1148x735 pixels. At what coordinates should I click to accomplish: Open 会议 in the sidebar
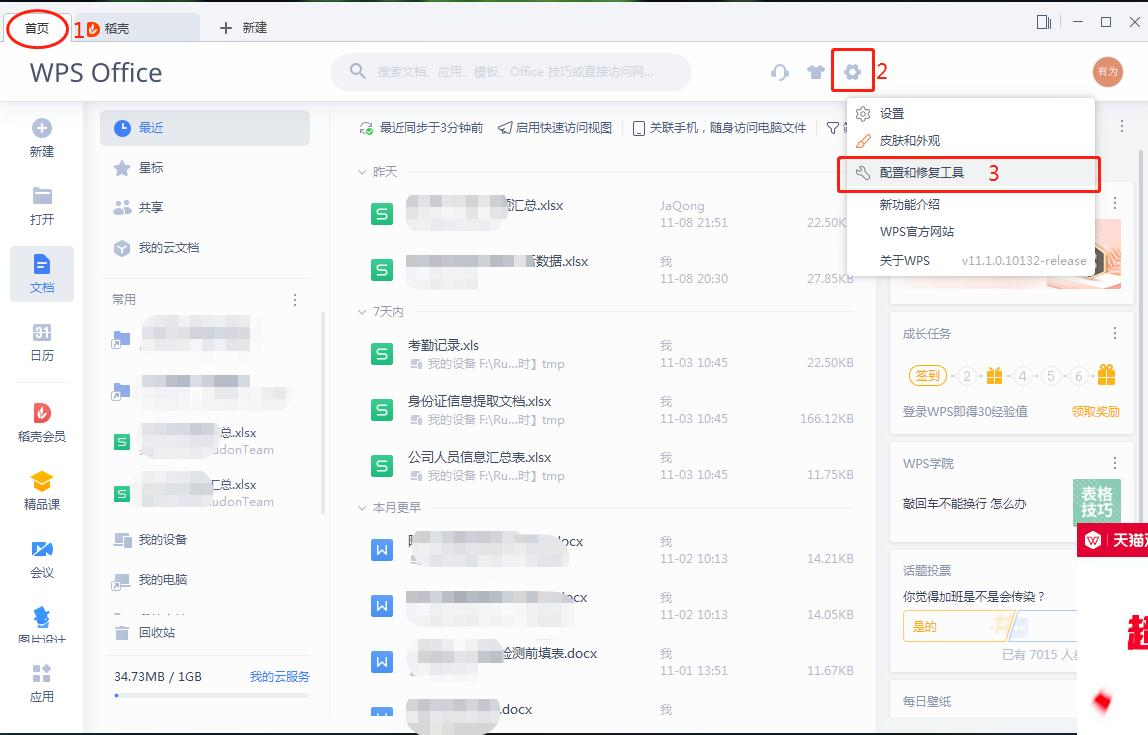[42, 559]
